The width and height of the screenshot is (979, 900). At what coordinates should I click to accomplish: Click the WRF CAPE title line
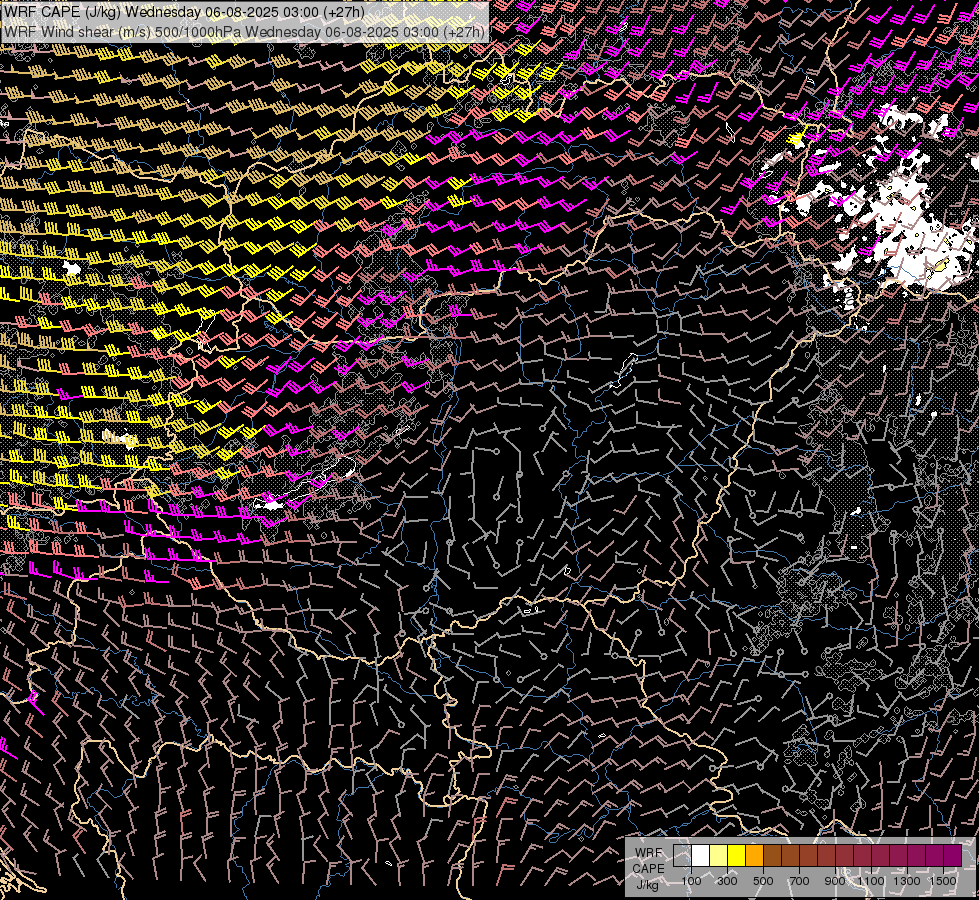click(x=184, y=12)
